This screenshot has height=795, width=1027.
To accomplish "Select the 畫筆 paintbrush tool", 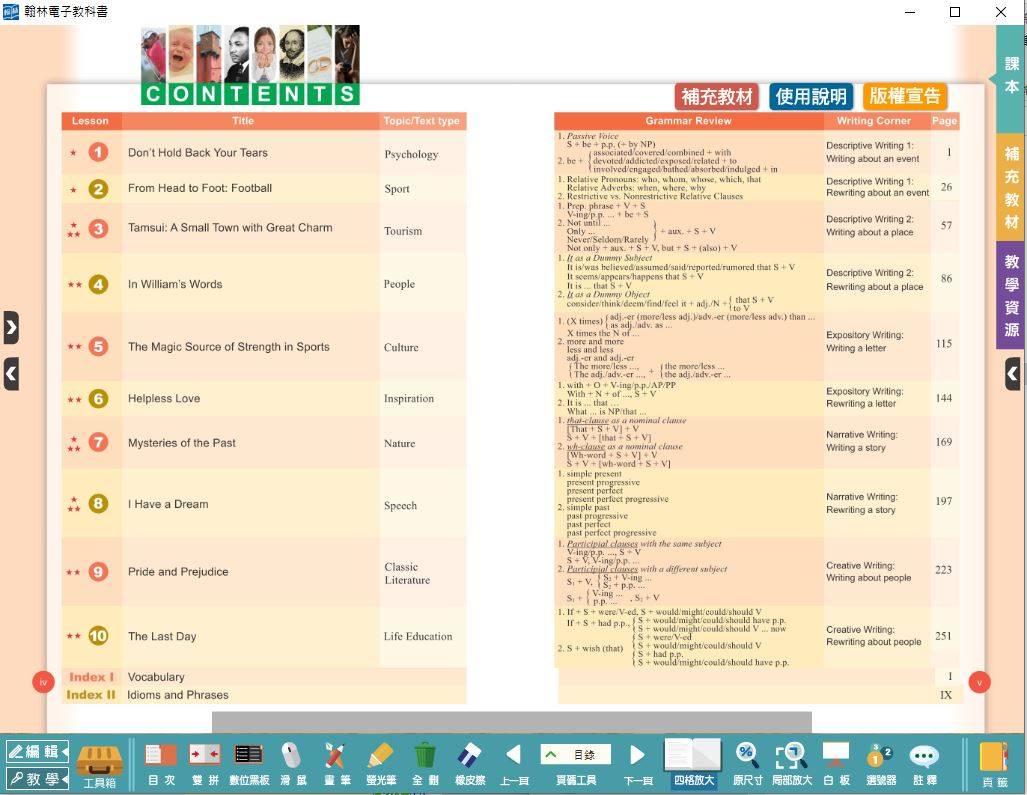I will pos(337,765).
